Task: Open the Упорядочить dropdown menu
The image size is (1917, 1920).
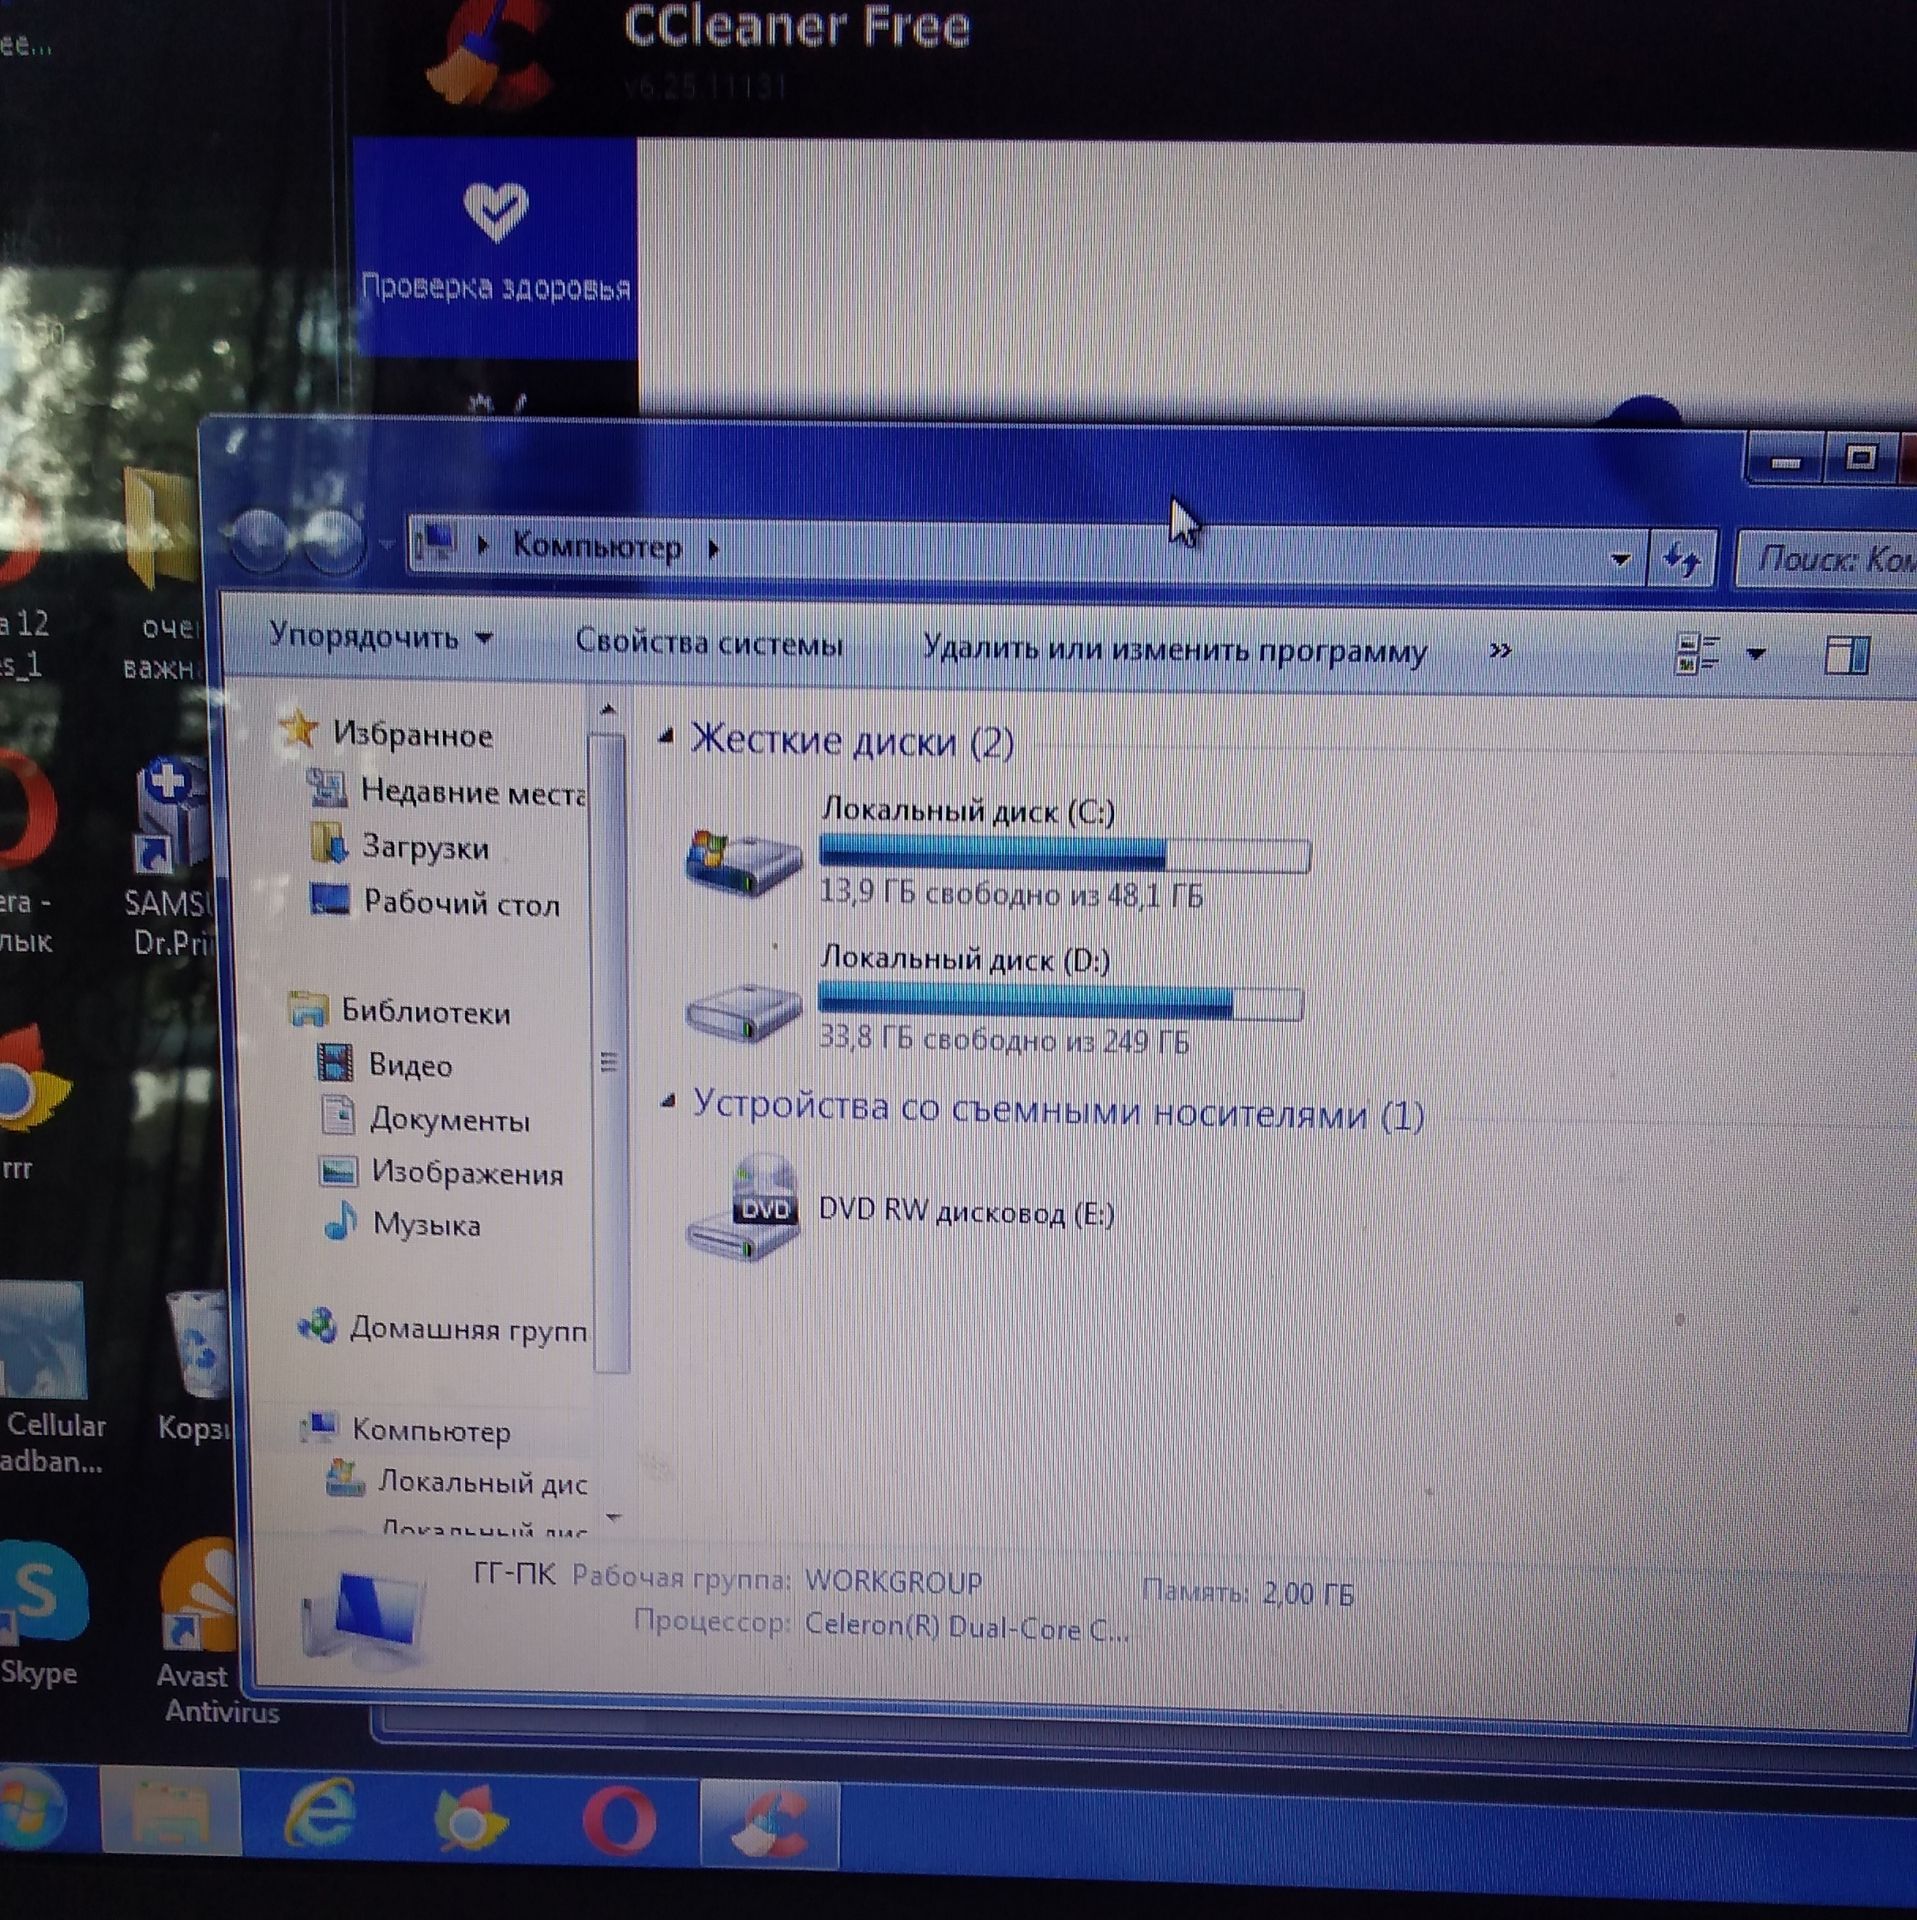Action: click(x=381, y=636)
